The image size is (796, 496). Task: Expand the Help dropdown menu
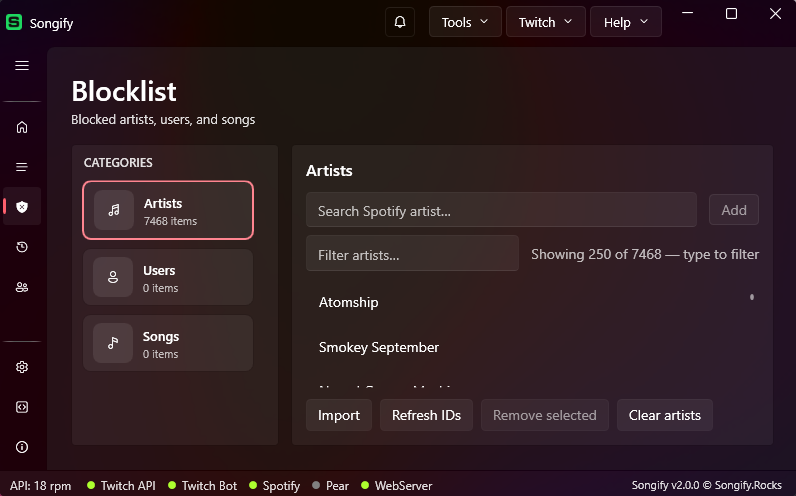pos(626,22)
